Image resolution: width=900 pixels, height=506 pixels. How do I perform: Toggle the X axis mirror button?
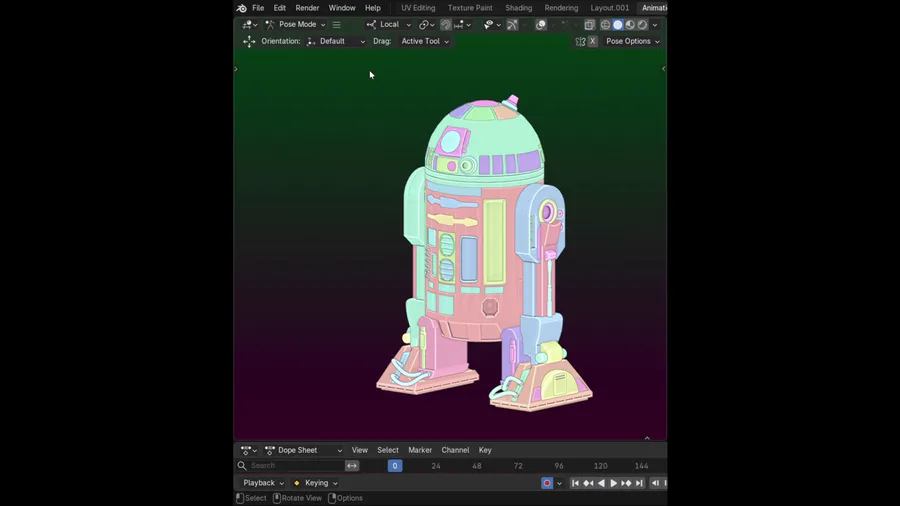592,41
